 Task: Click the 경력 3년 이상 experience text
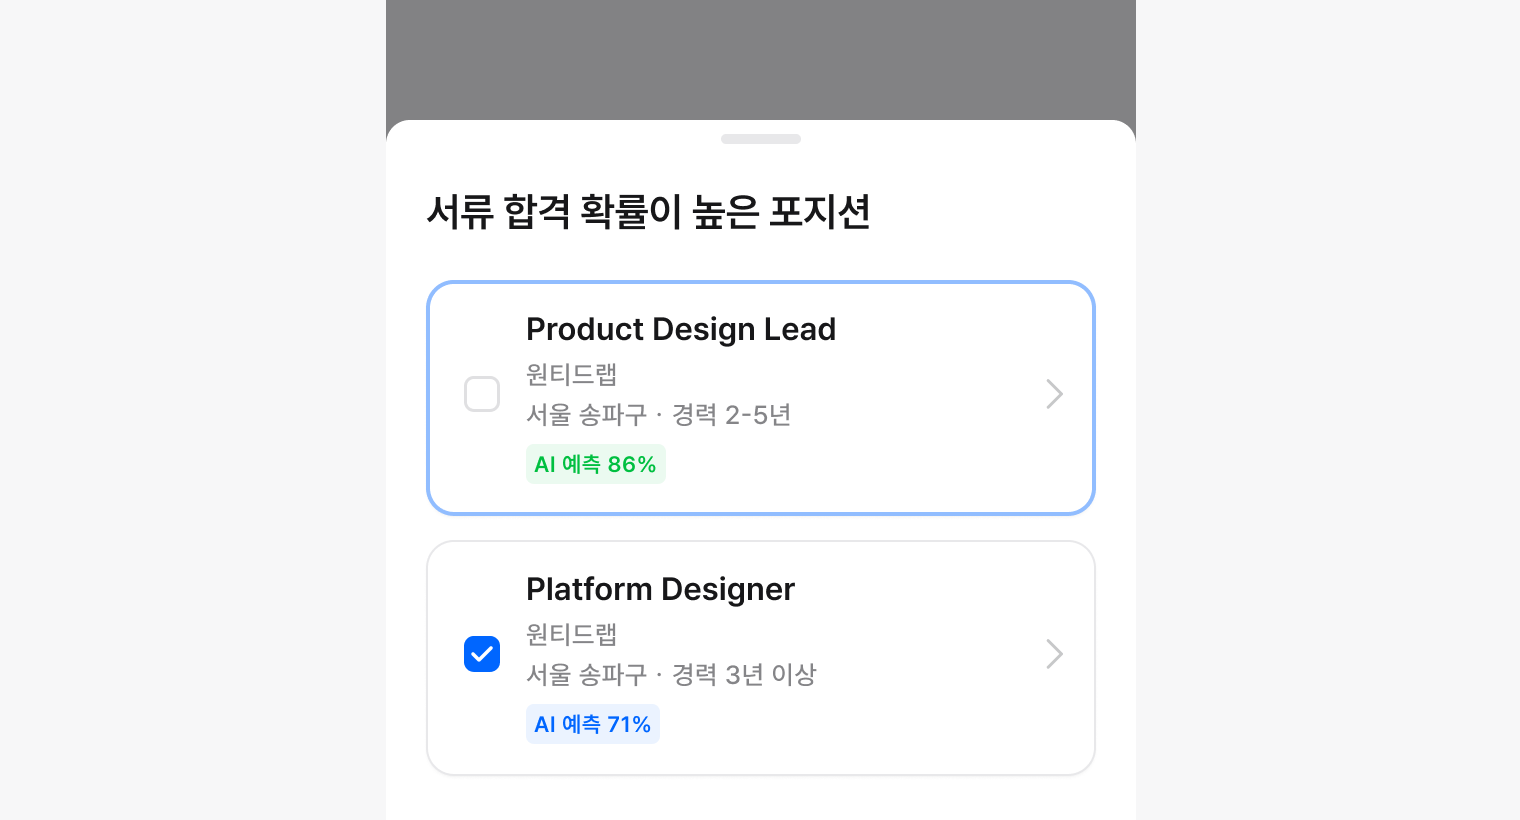[743, 674]
